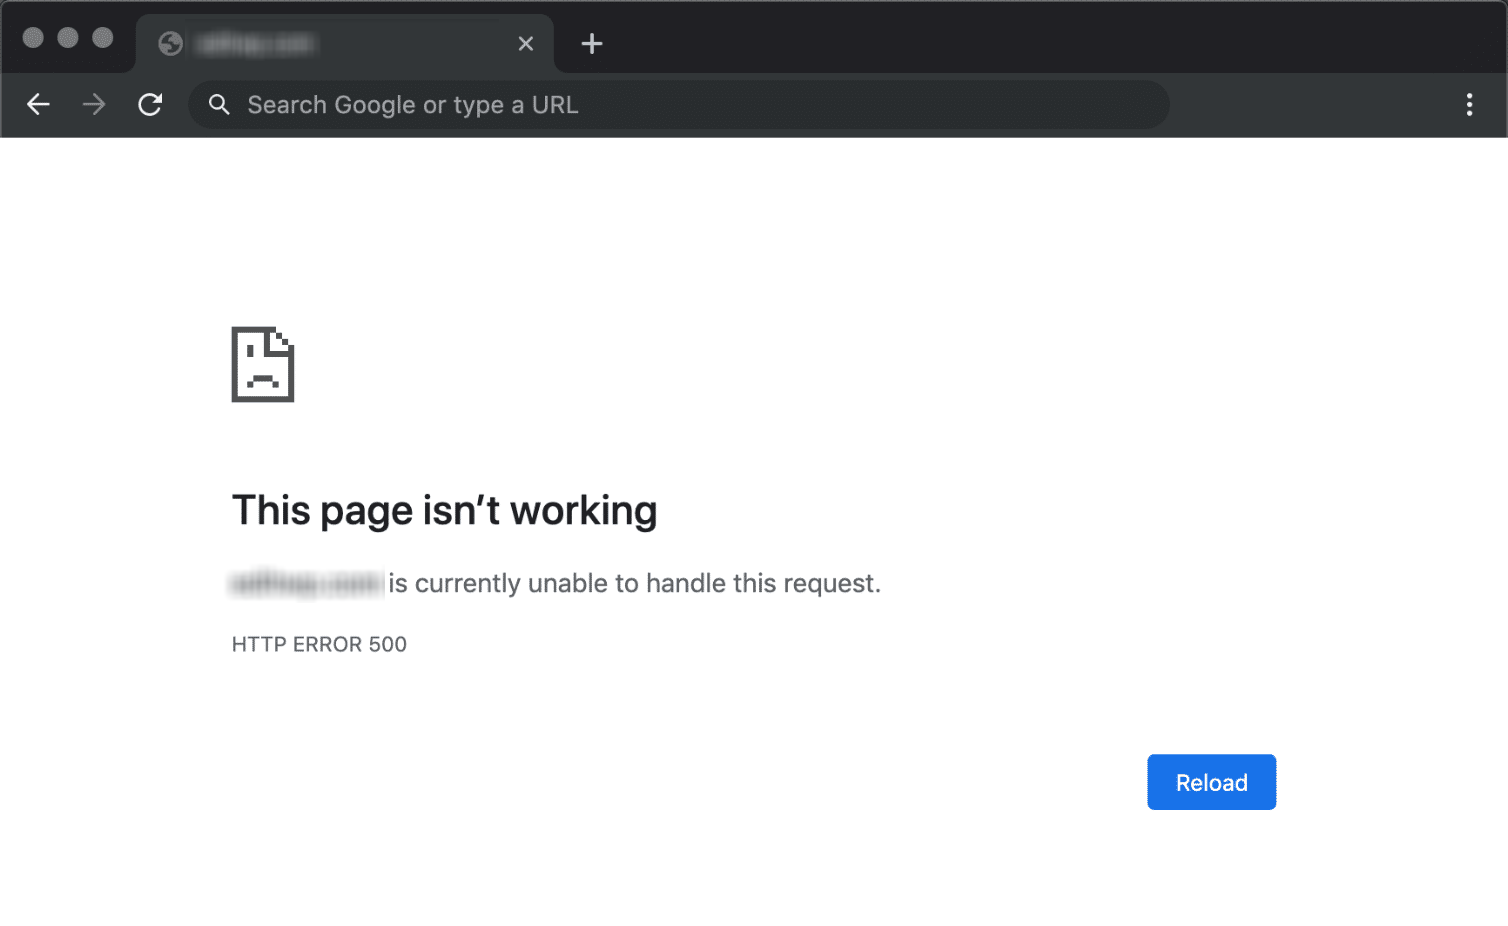The width and height of the screenshot is (1508, 926).
Task: Select the active browser tab
Action: [x=345, y=43]
